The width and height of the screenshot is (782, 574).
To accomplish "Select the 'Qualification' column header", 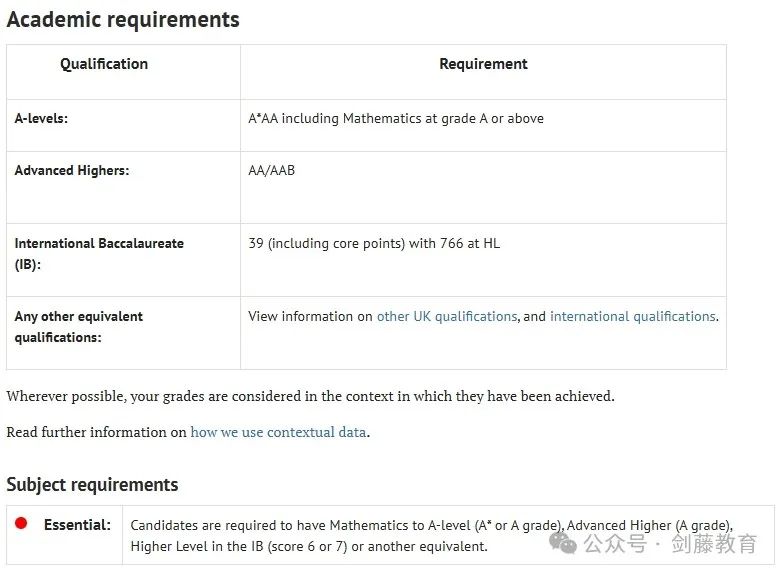I will (104, 64).
